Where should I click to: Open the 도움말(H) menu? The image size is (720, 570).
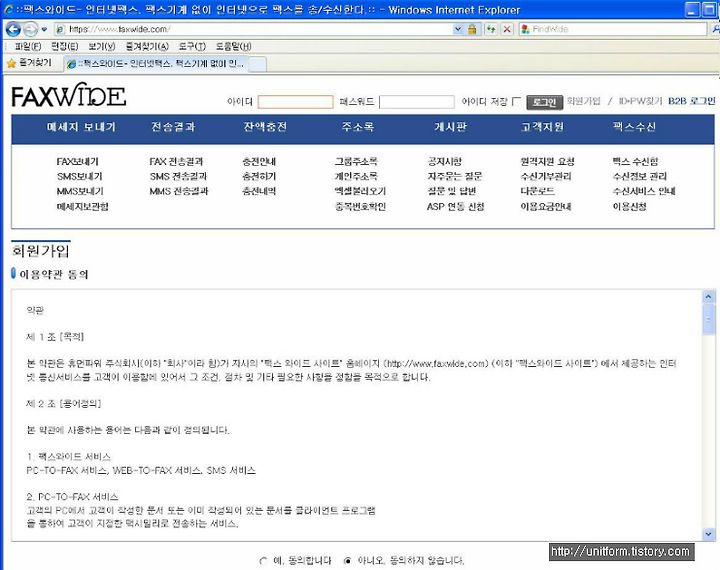tap(233, 46)
